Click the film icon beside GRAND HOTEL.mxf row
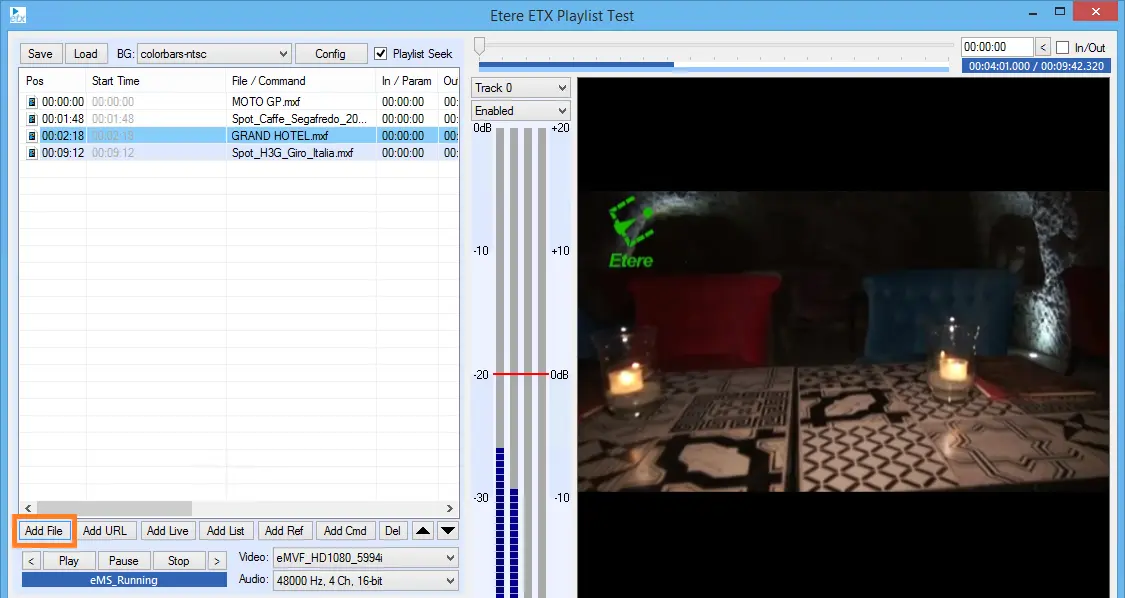 pyautogui.click(x=32, y=136)
